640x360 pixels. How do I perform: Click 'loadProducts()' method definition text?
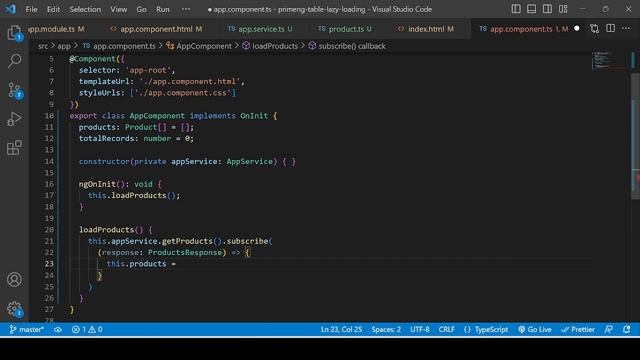(x=111, y=229)
